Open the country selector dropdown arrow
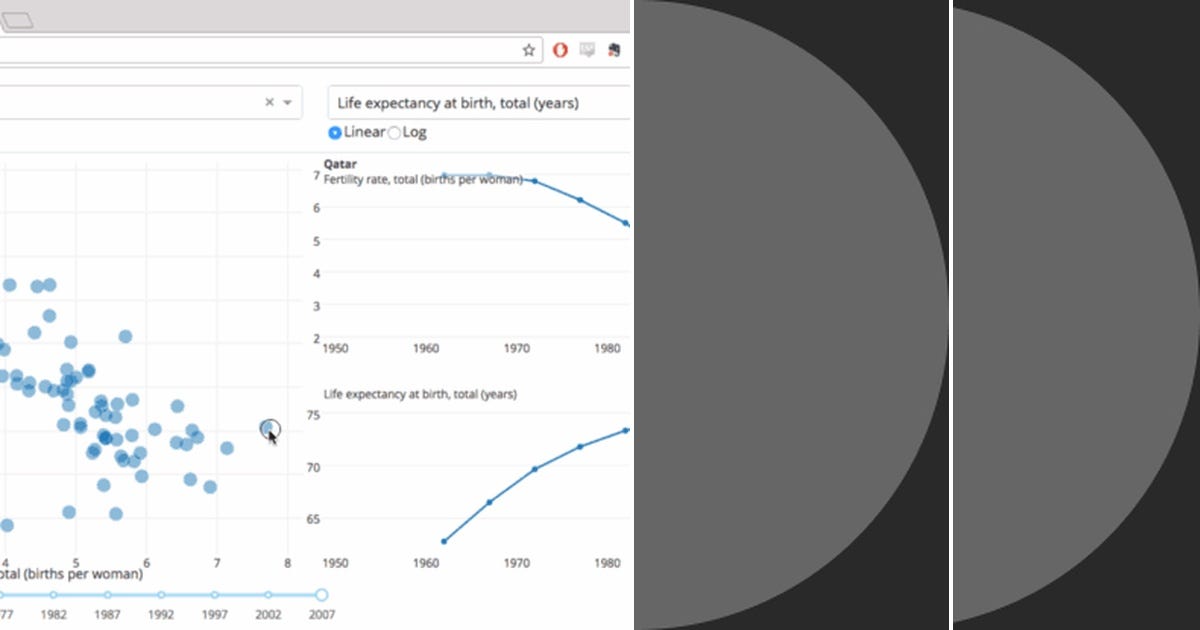 [x=287, y=102]
